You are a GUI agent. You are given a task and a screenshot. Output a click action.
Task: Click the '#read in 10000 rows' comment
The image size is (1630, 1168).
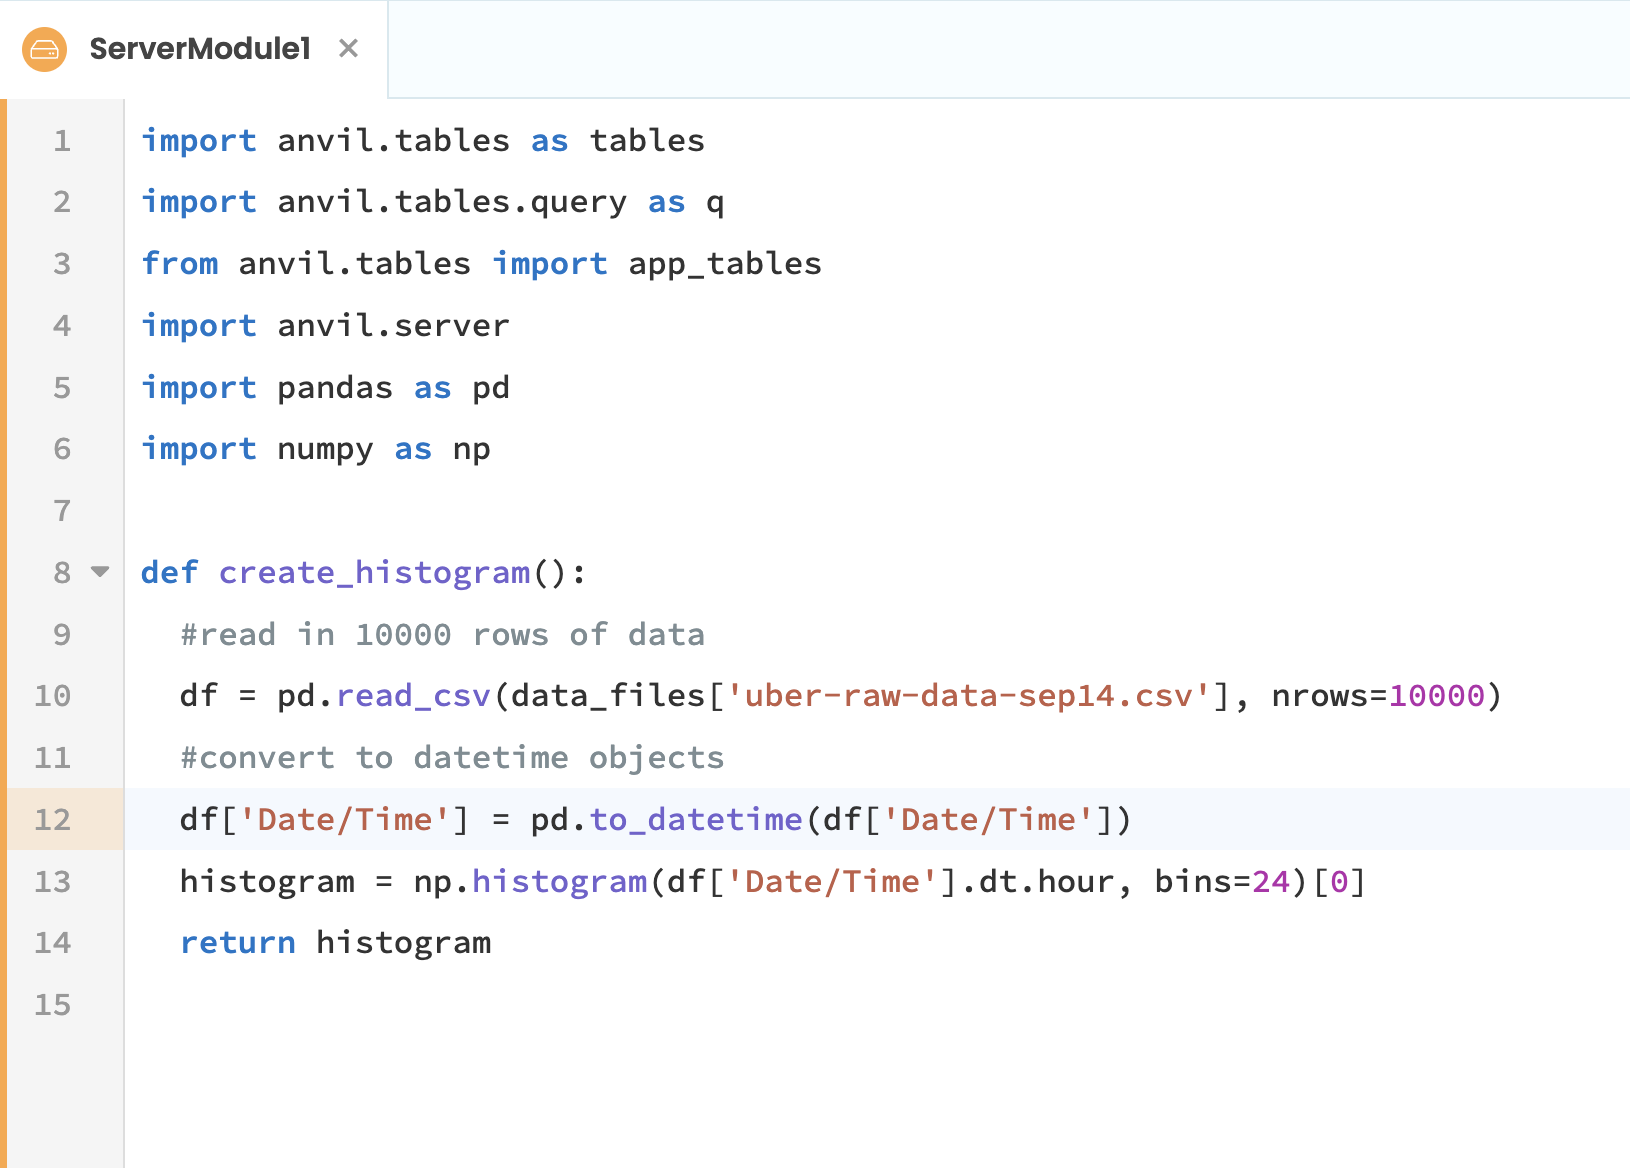point(442,635)
